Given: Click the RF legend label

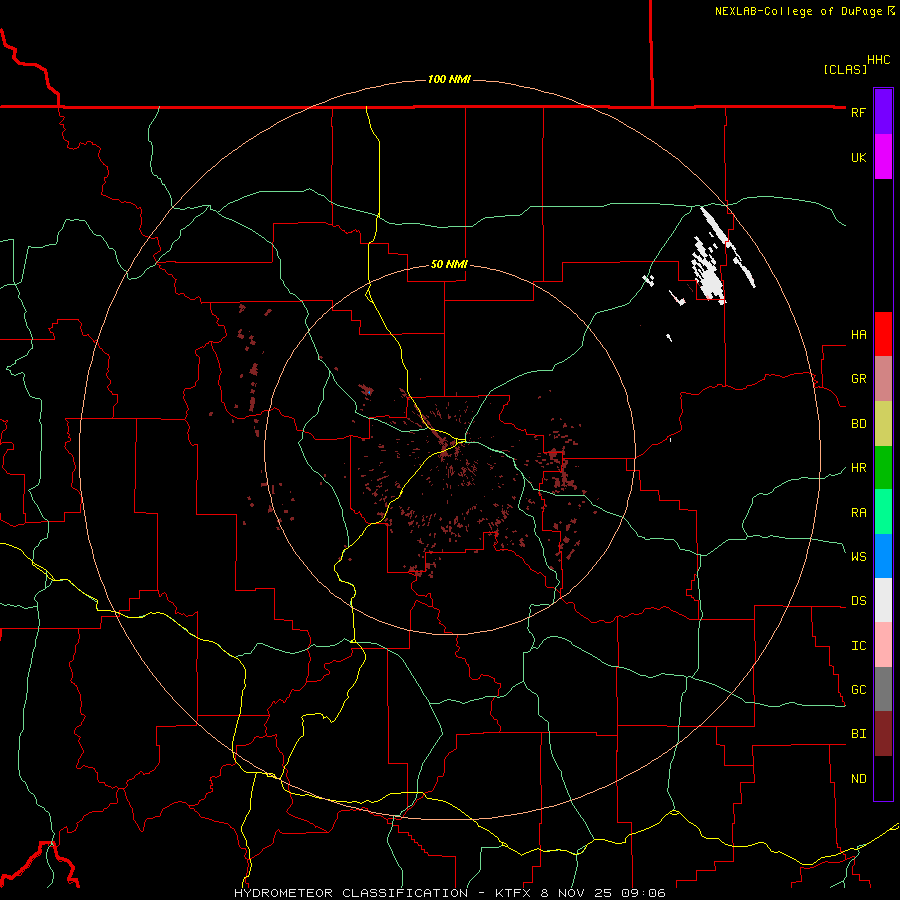Looking at the screenshot, I should pyautogui.click(x=858, y=112).
